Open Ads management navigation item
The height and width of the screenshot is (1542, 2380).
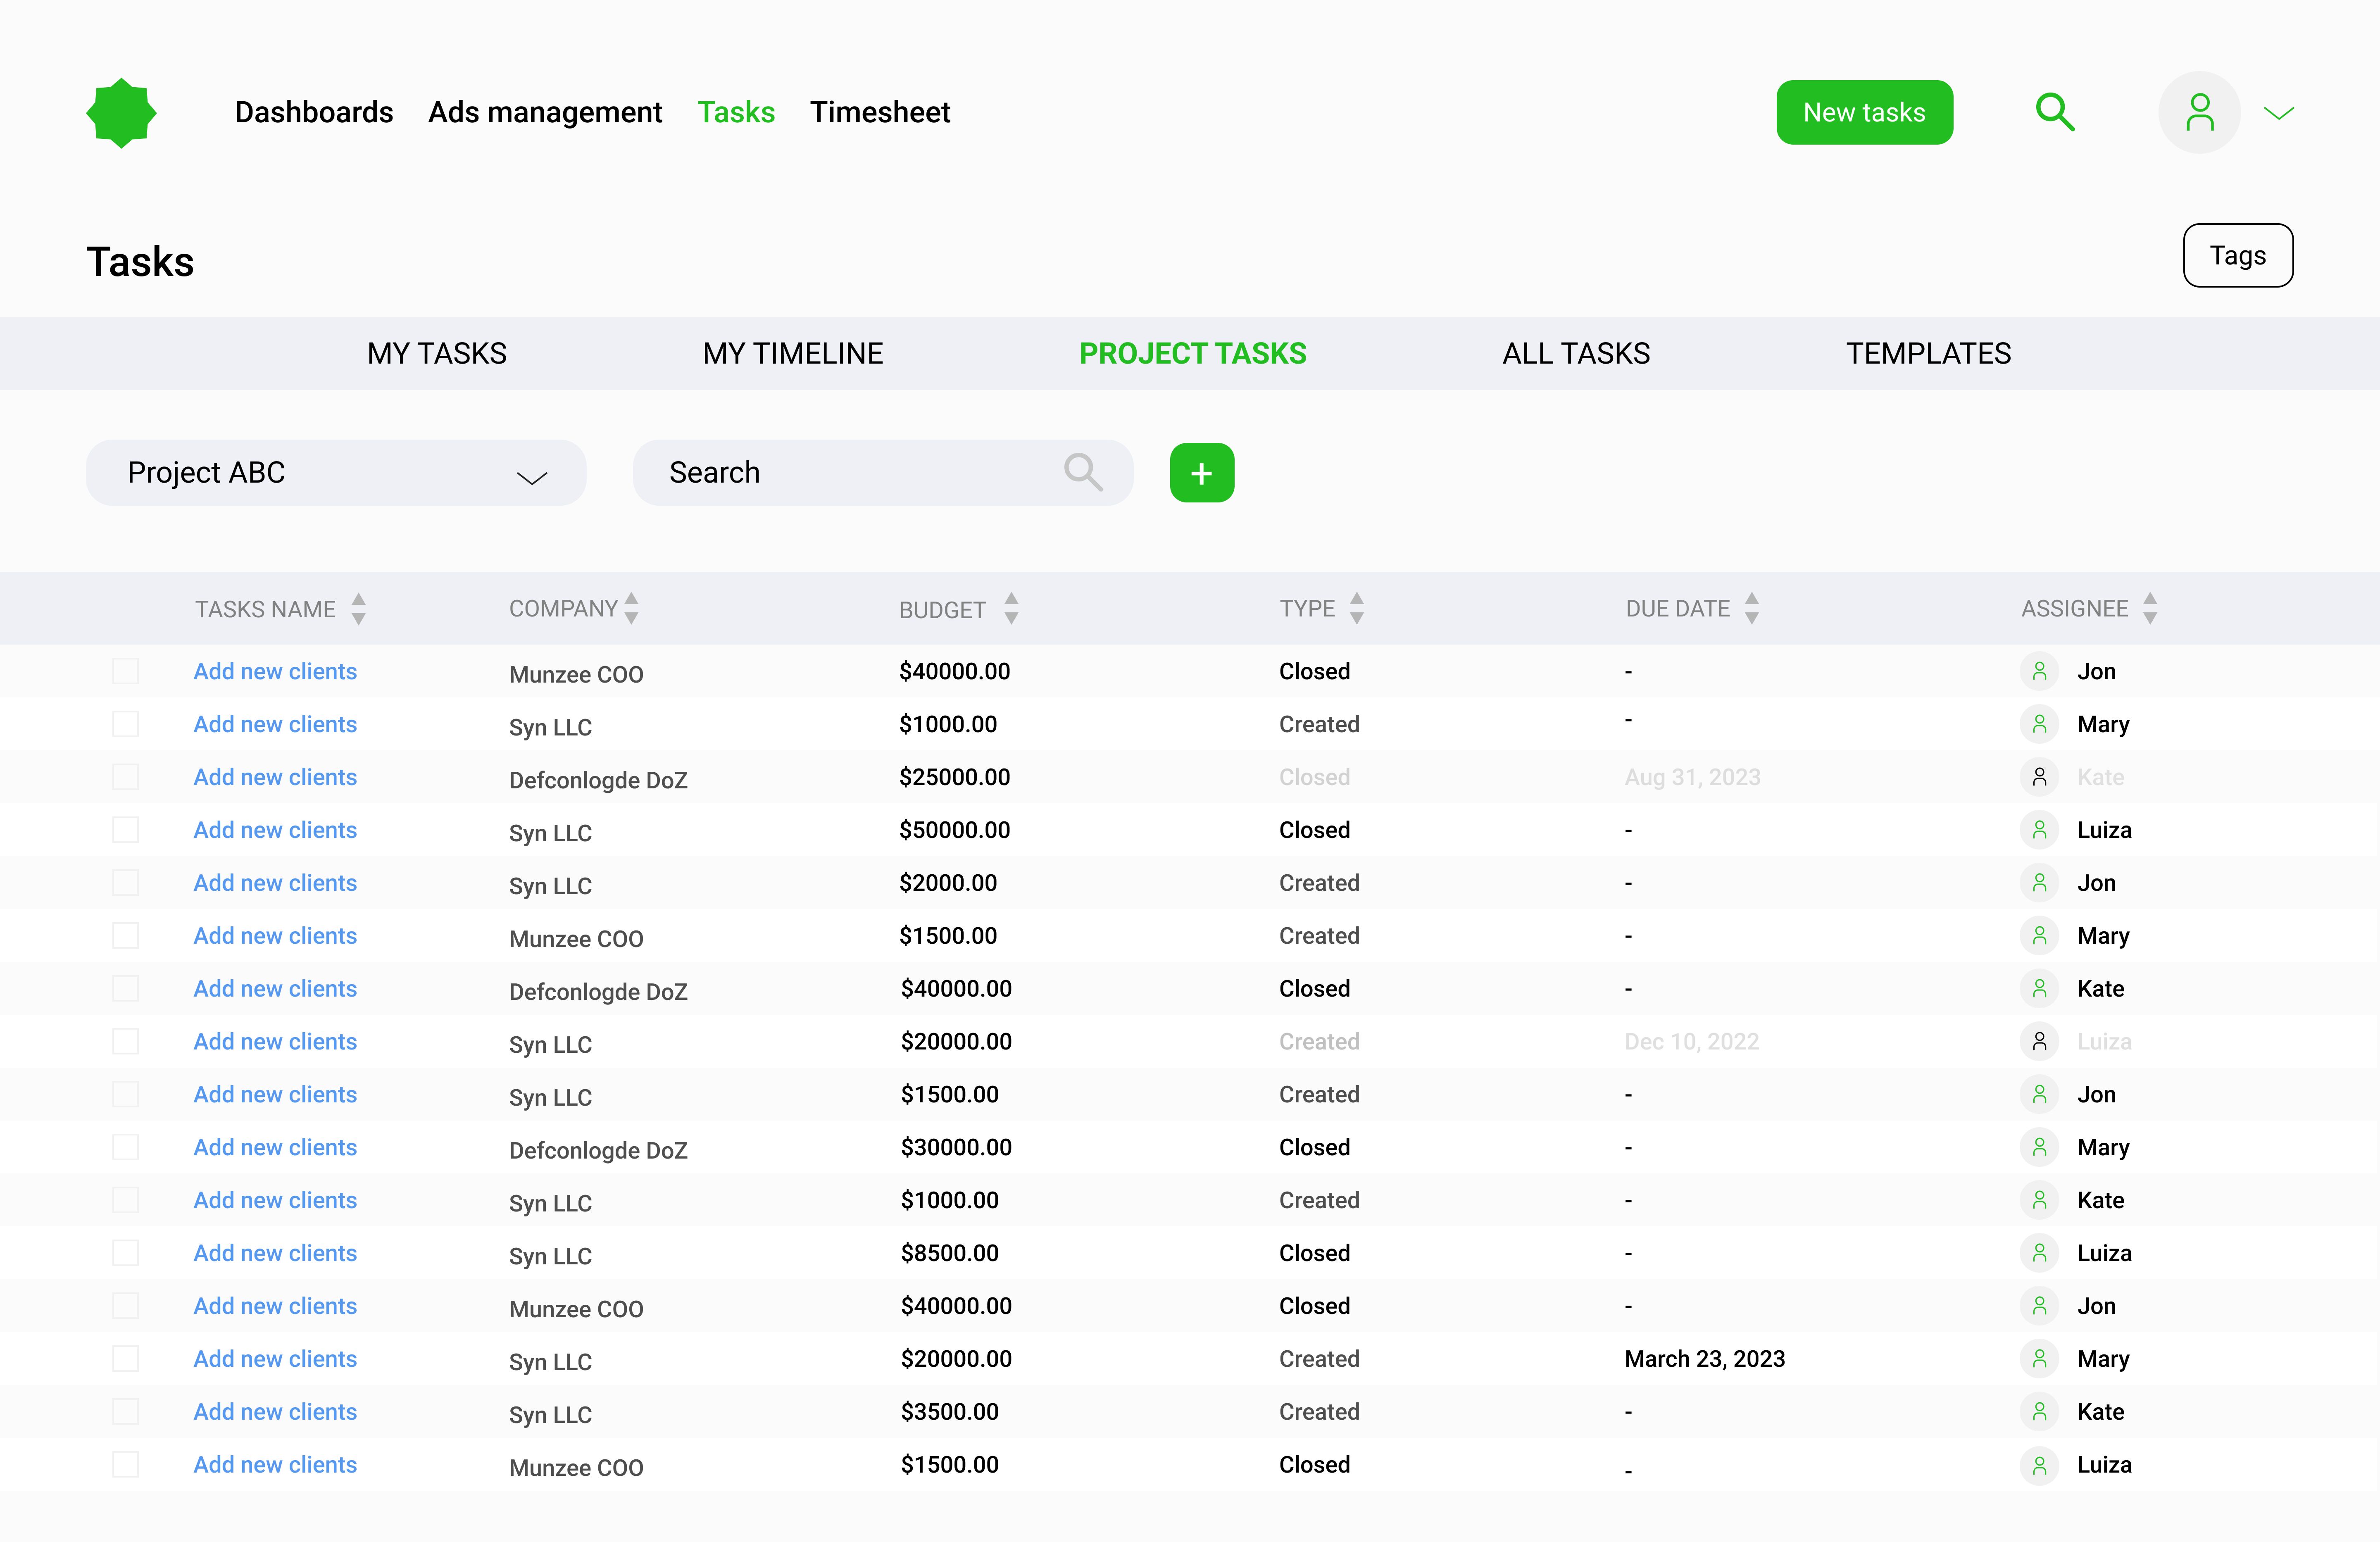545,112
